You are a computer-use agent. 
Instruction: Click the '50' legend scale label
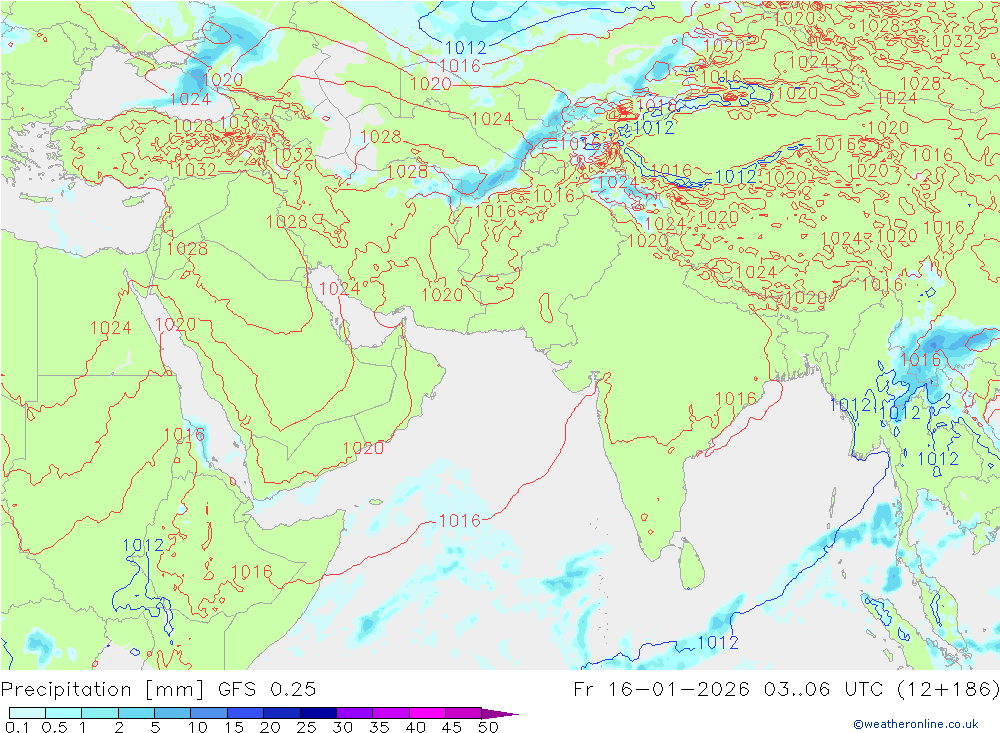488,727
